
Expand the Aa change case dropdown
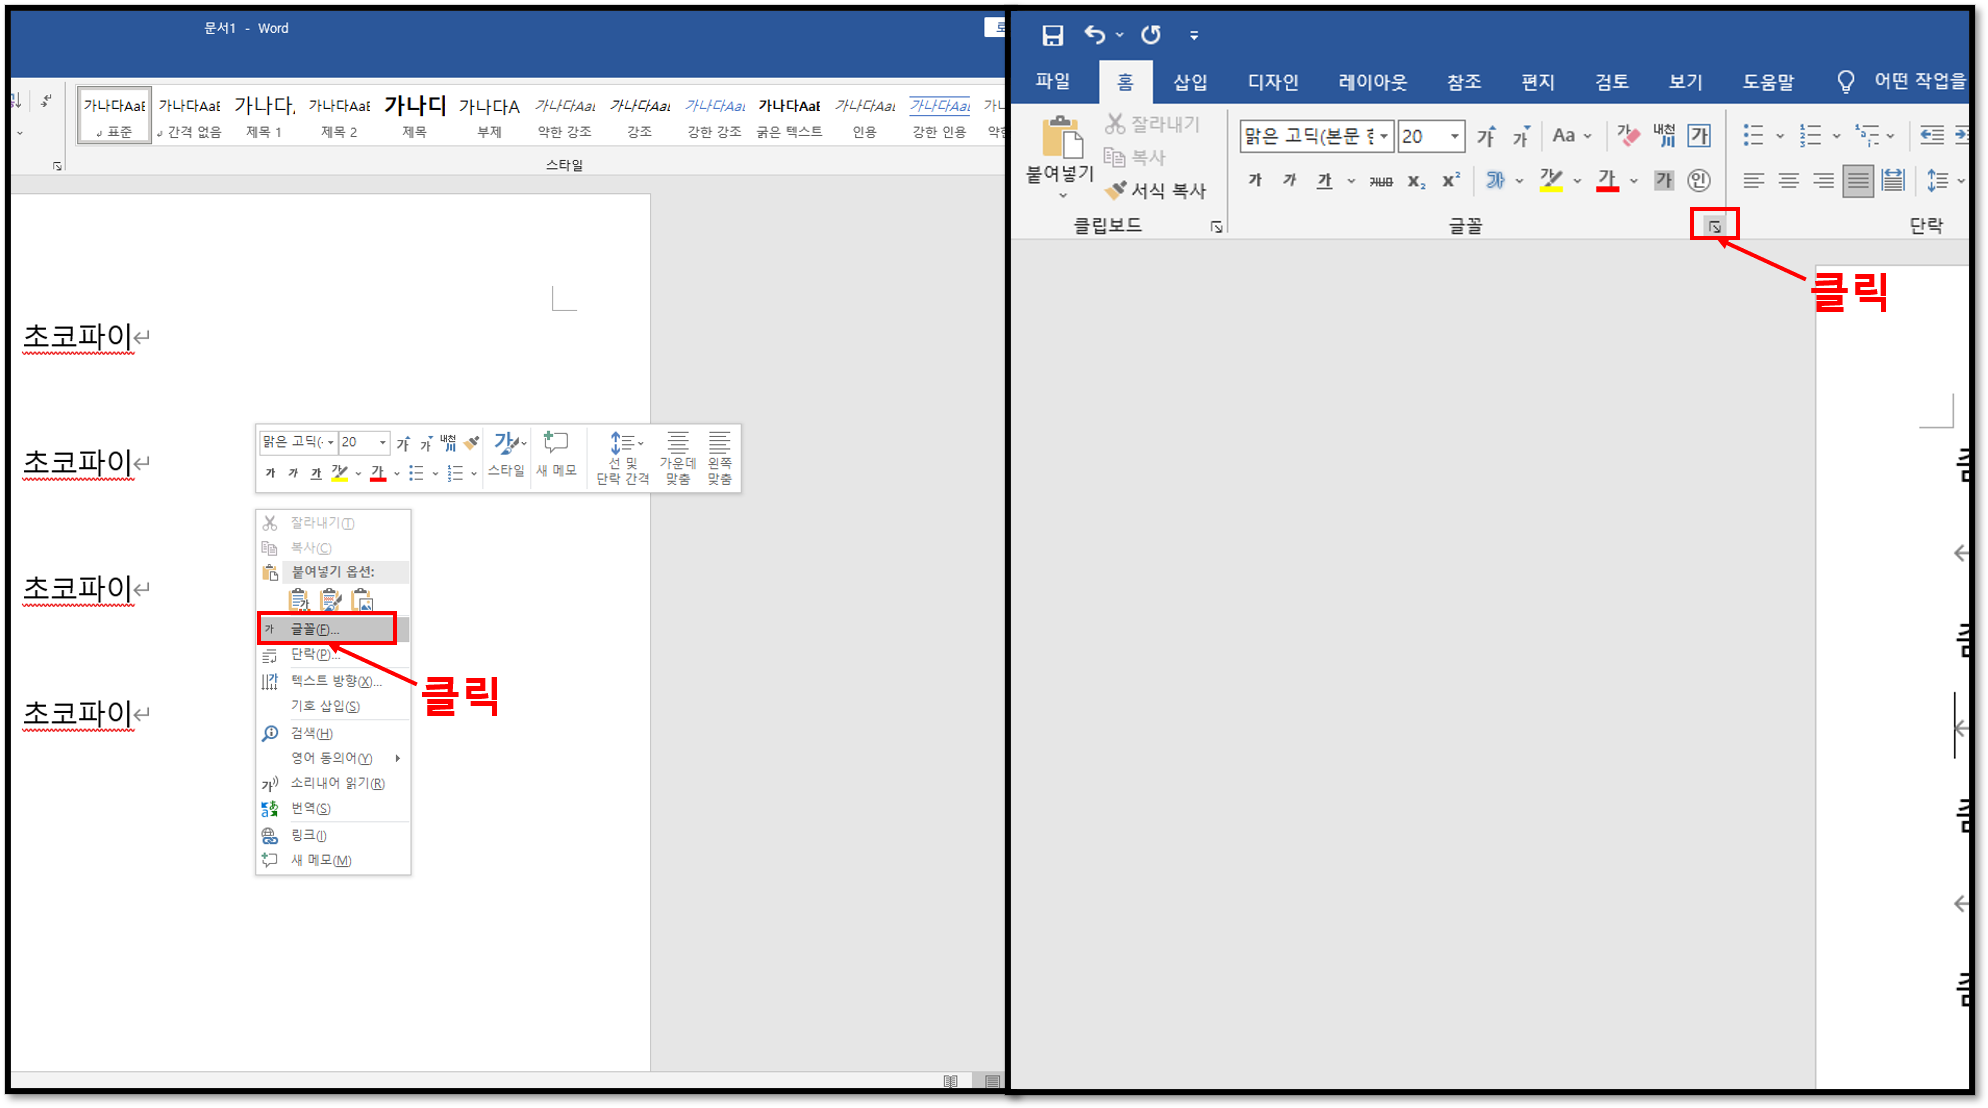tap(1571, 136)
